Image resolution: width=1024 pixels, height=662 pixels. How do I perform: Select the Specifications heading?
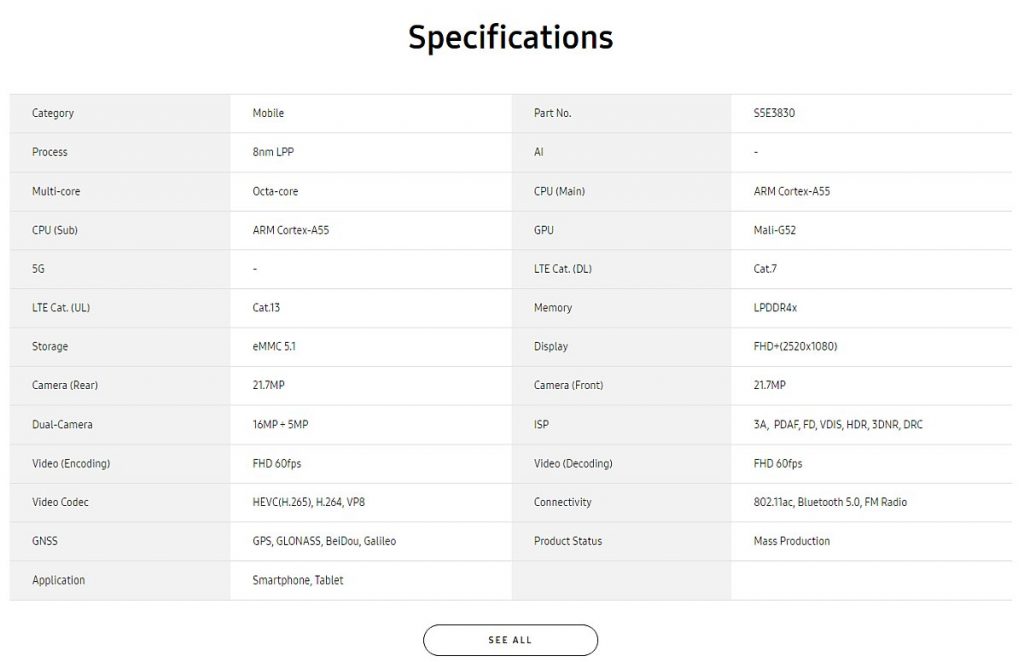pyautogui.click(x=511, y=37)
